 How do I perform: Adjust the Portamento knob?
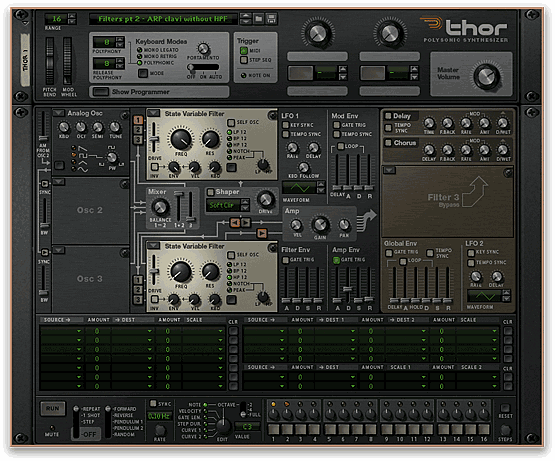203,48
